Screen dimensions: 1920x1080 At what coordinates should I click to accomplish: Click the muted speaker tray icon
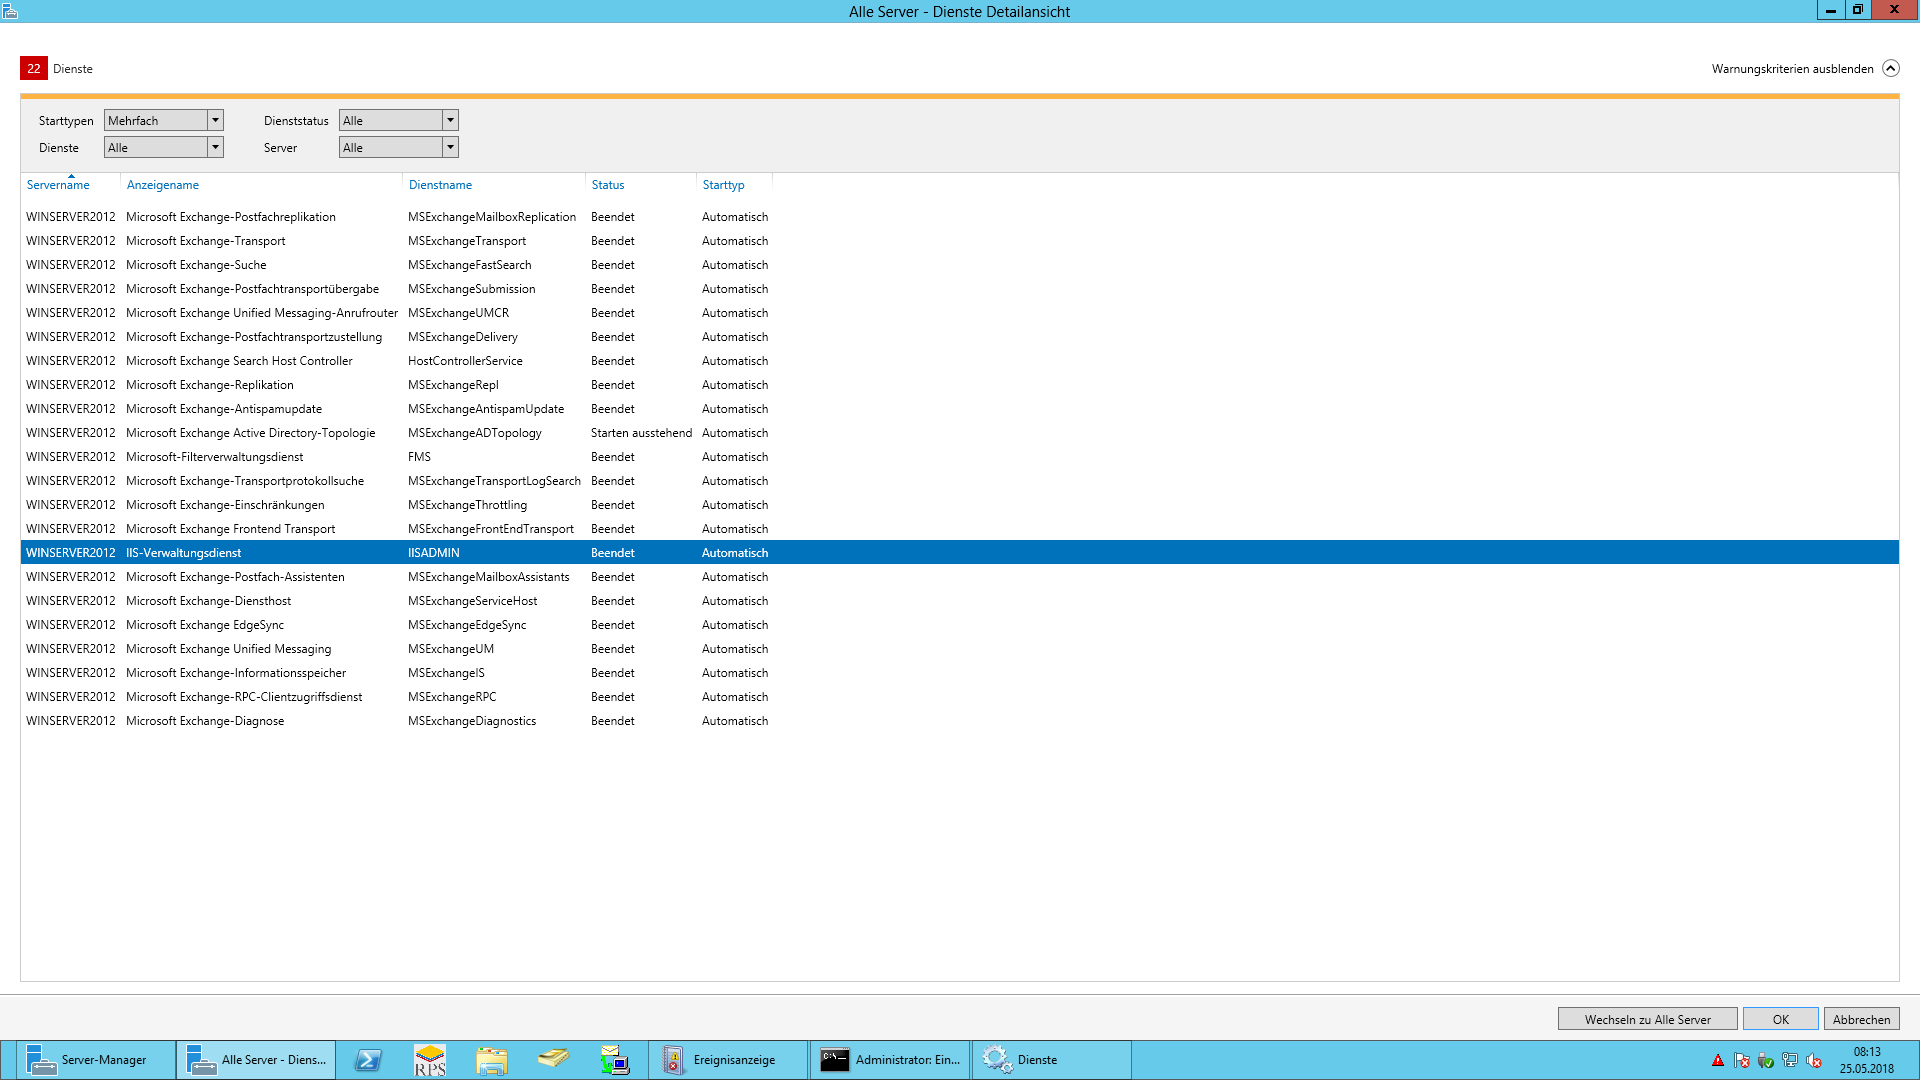click(1814, 1061)
